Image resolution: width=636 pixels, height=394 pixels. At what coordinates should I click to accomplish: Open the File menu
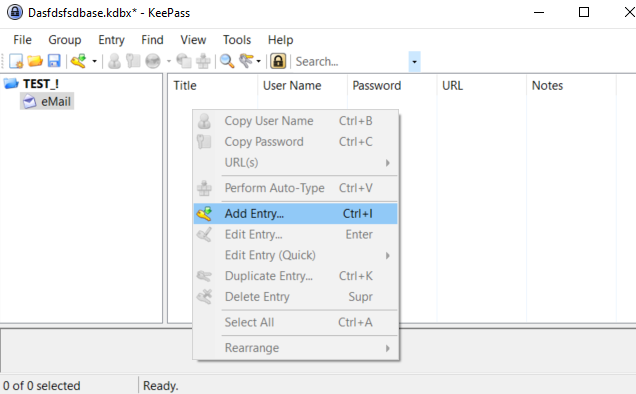pyautogui.click(x=22, y=40)
